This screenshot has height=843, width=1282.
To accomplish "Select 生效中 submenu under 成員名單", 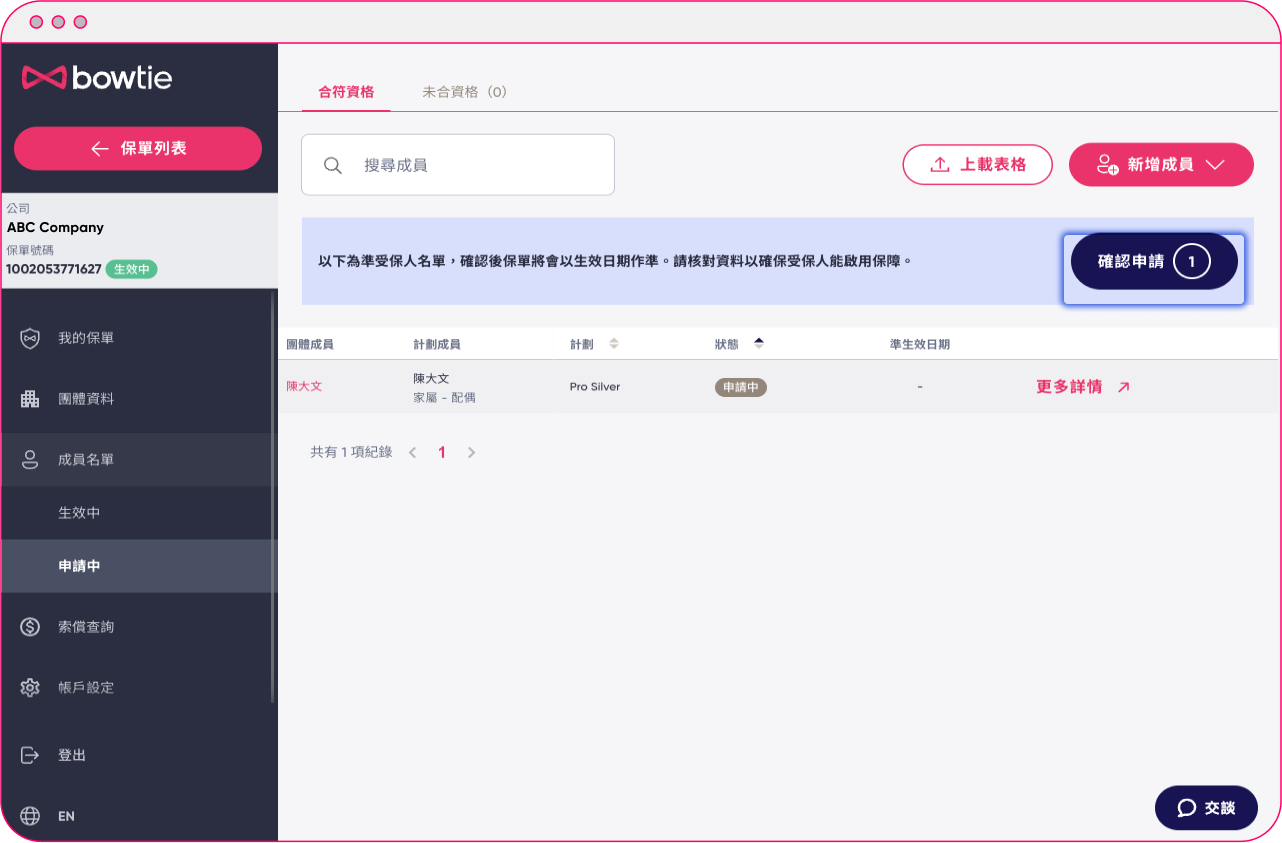I will click(x=80, y=513).
